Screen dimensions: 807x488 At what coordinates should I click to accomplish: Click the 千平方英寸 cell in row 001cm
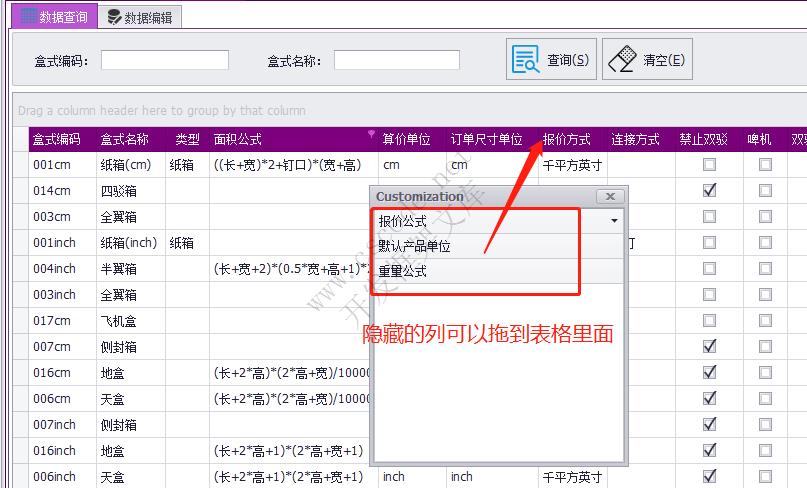(x=573, y=165)
